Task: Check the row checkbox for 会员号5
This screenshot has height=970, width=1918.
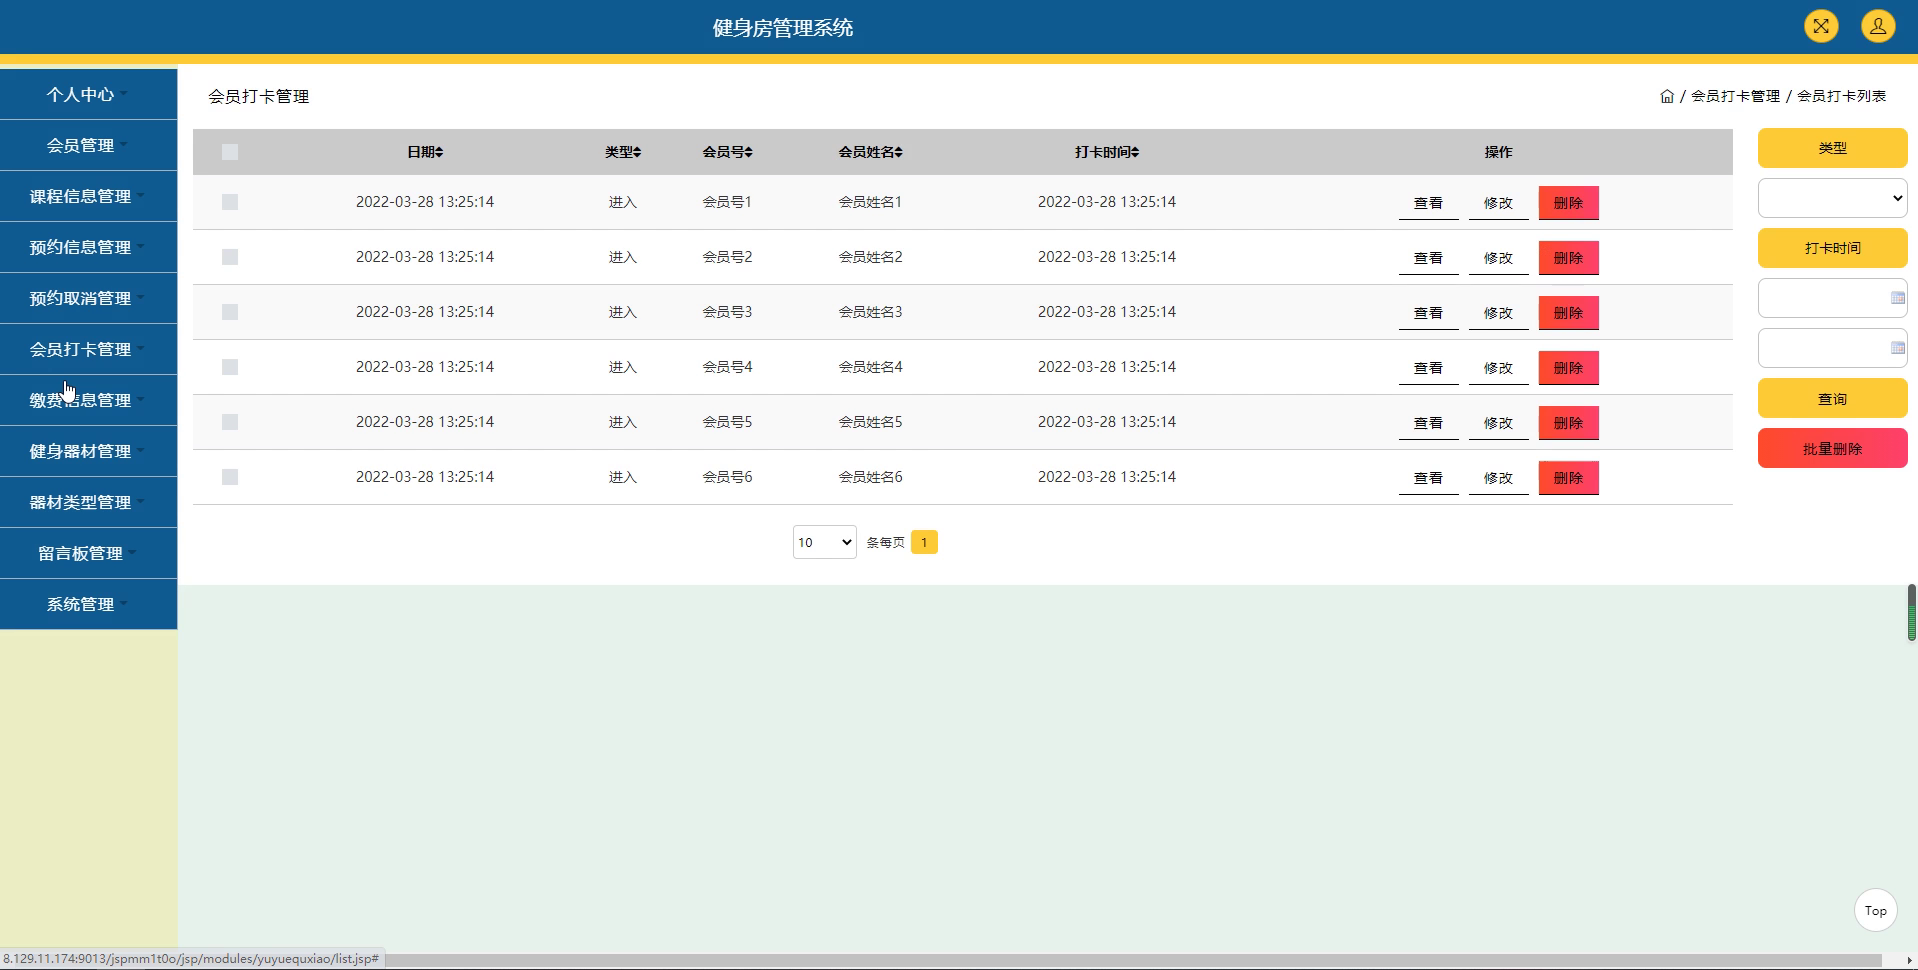Action: (x=230, y=422)
